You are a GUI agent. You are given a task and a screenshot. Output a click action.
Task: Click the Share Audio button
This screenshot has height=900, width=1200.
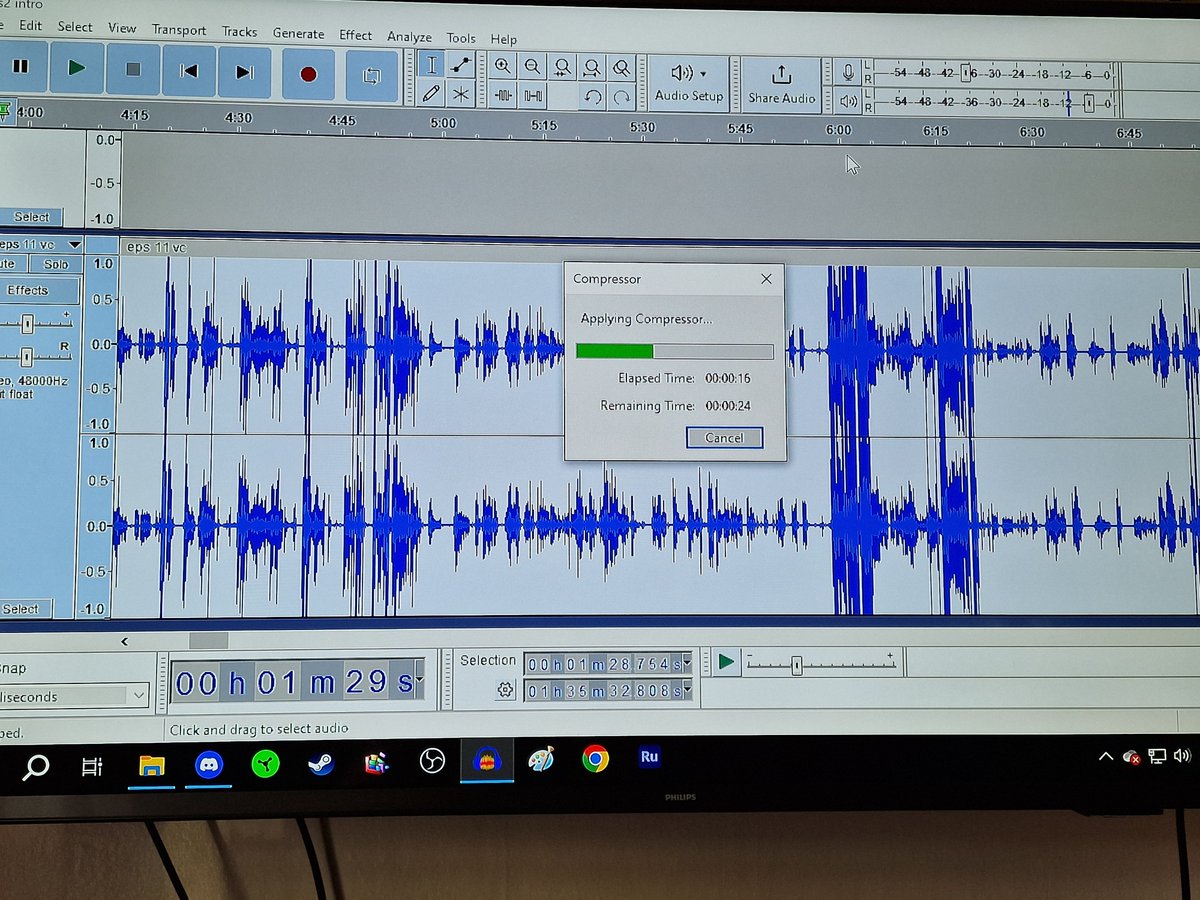[782, 84]
